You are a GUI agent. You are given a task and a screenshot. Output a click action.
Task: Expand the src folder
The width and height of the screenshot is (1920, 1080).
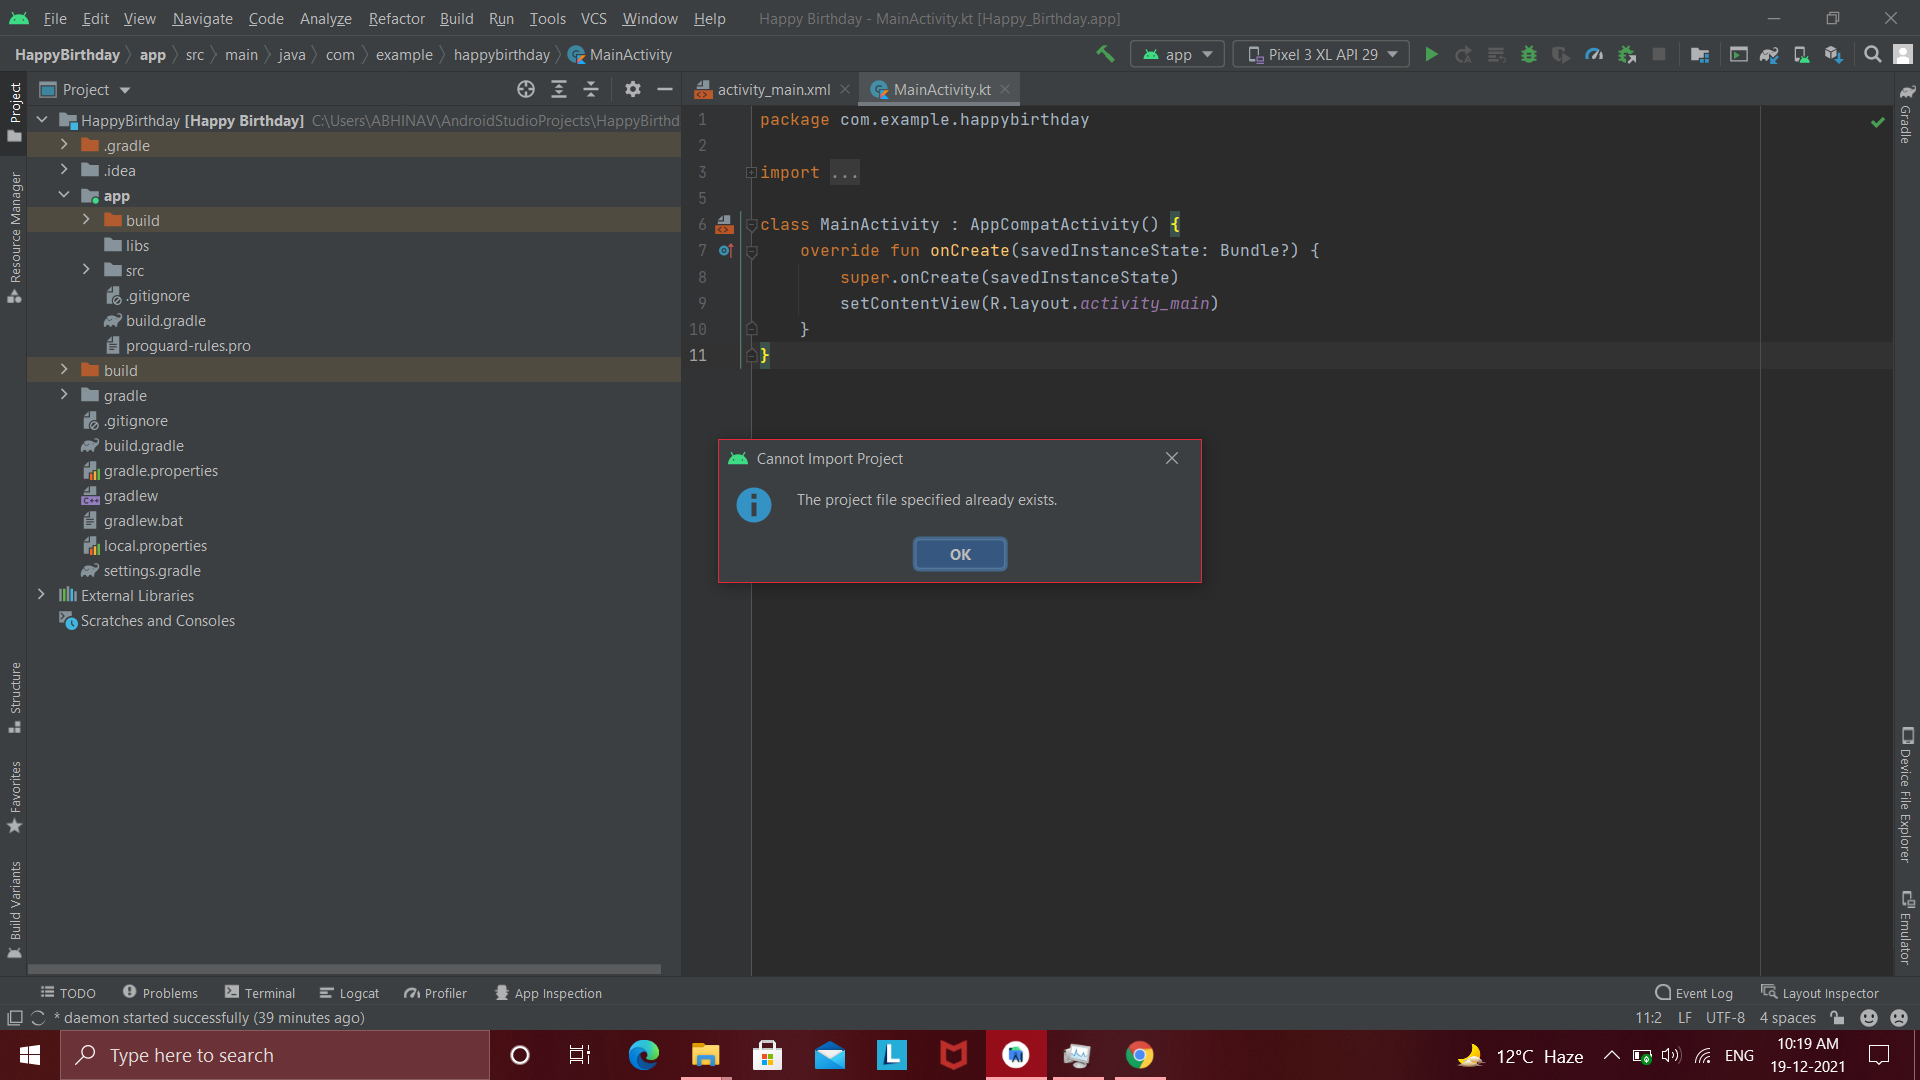[86, 270]
